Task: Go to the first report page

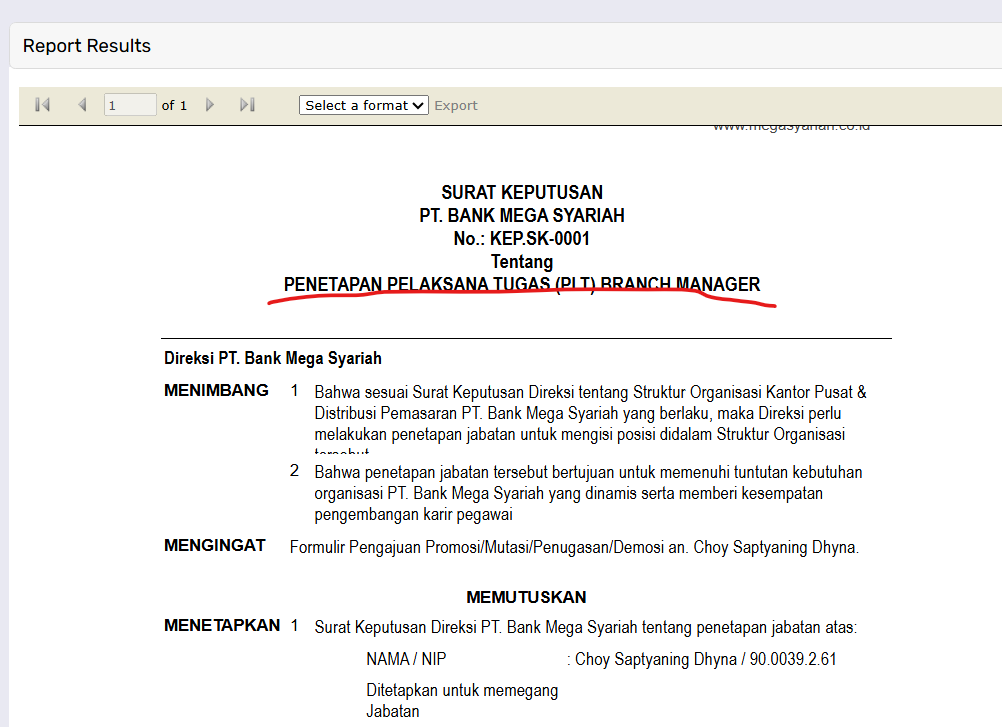Action: tap(43, 105)
